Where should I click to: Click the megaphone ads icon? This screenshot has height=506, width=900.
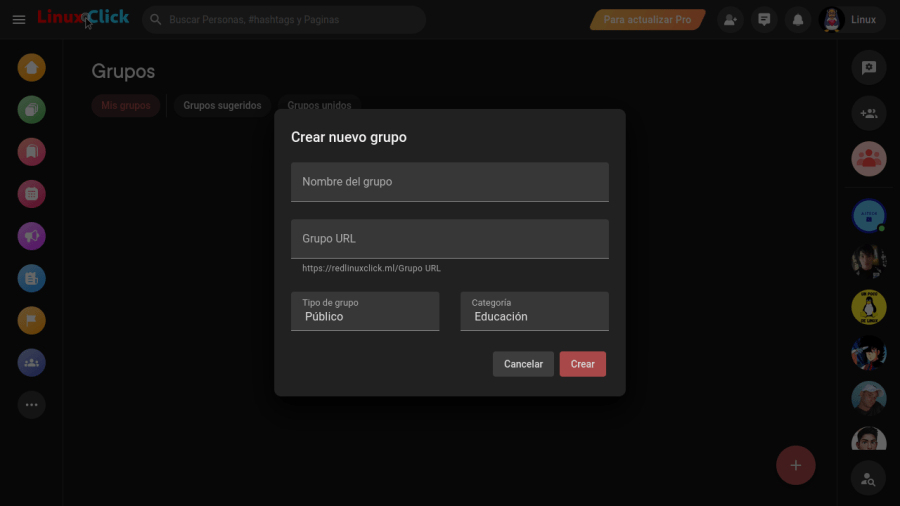point(32,236)
